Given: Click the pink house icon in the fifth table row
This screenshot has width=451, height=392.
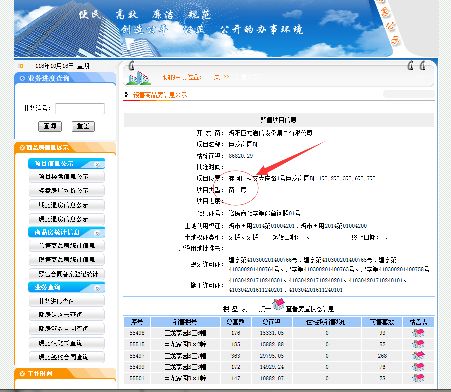Looking at the screenshot, I should click(x=418, y=378).
